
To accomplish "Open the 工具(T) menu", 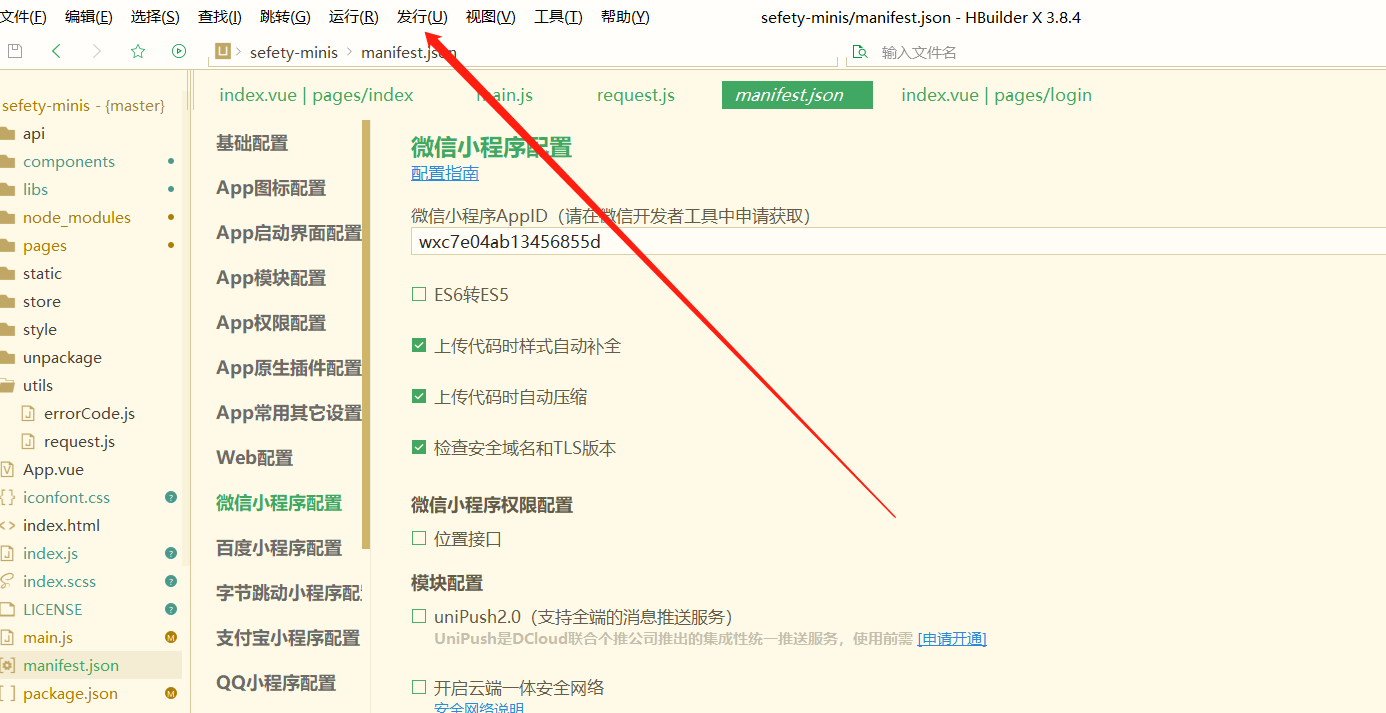I will (559, 17).
